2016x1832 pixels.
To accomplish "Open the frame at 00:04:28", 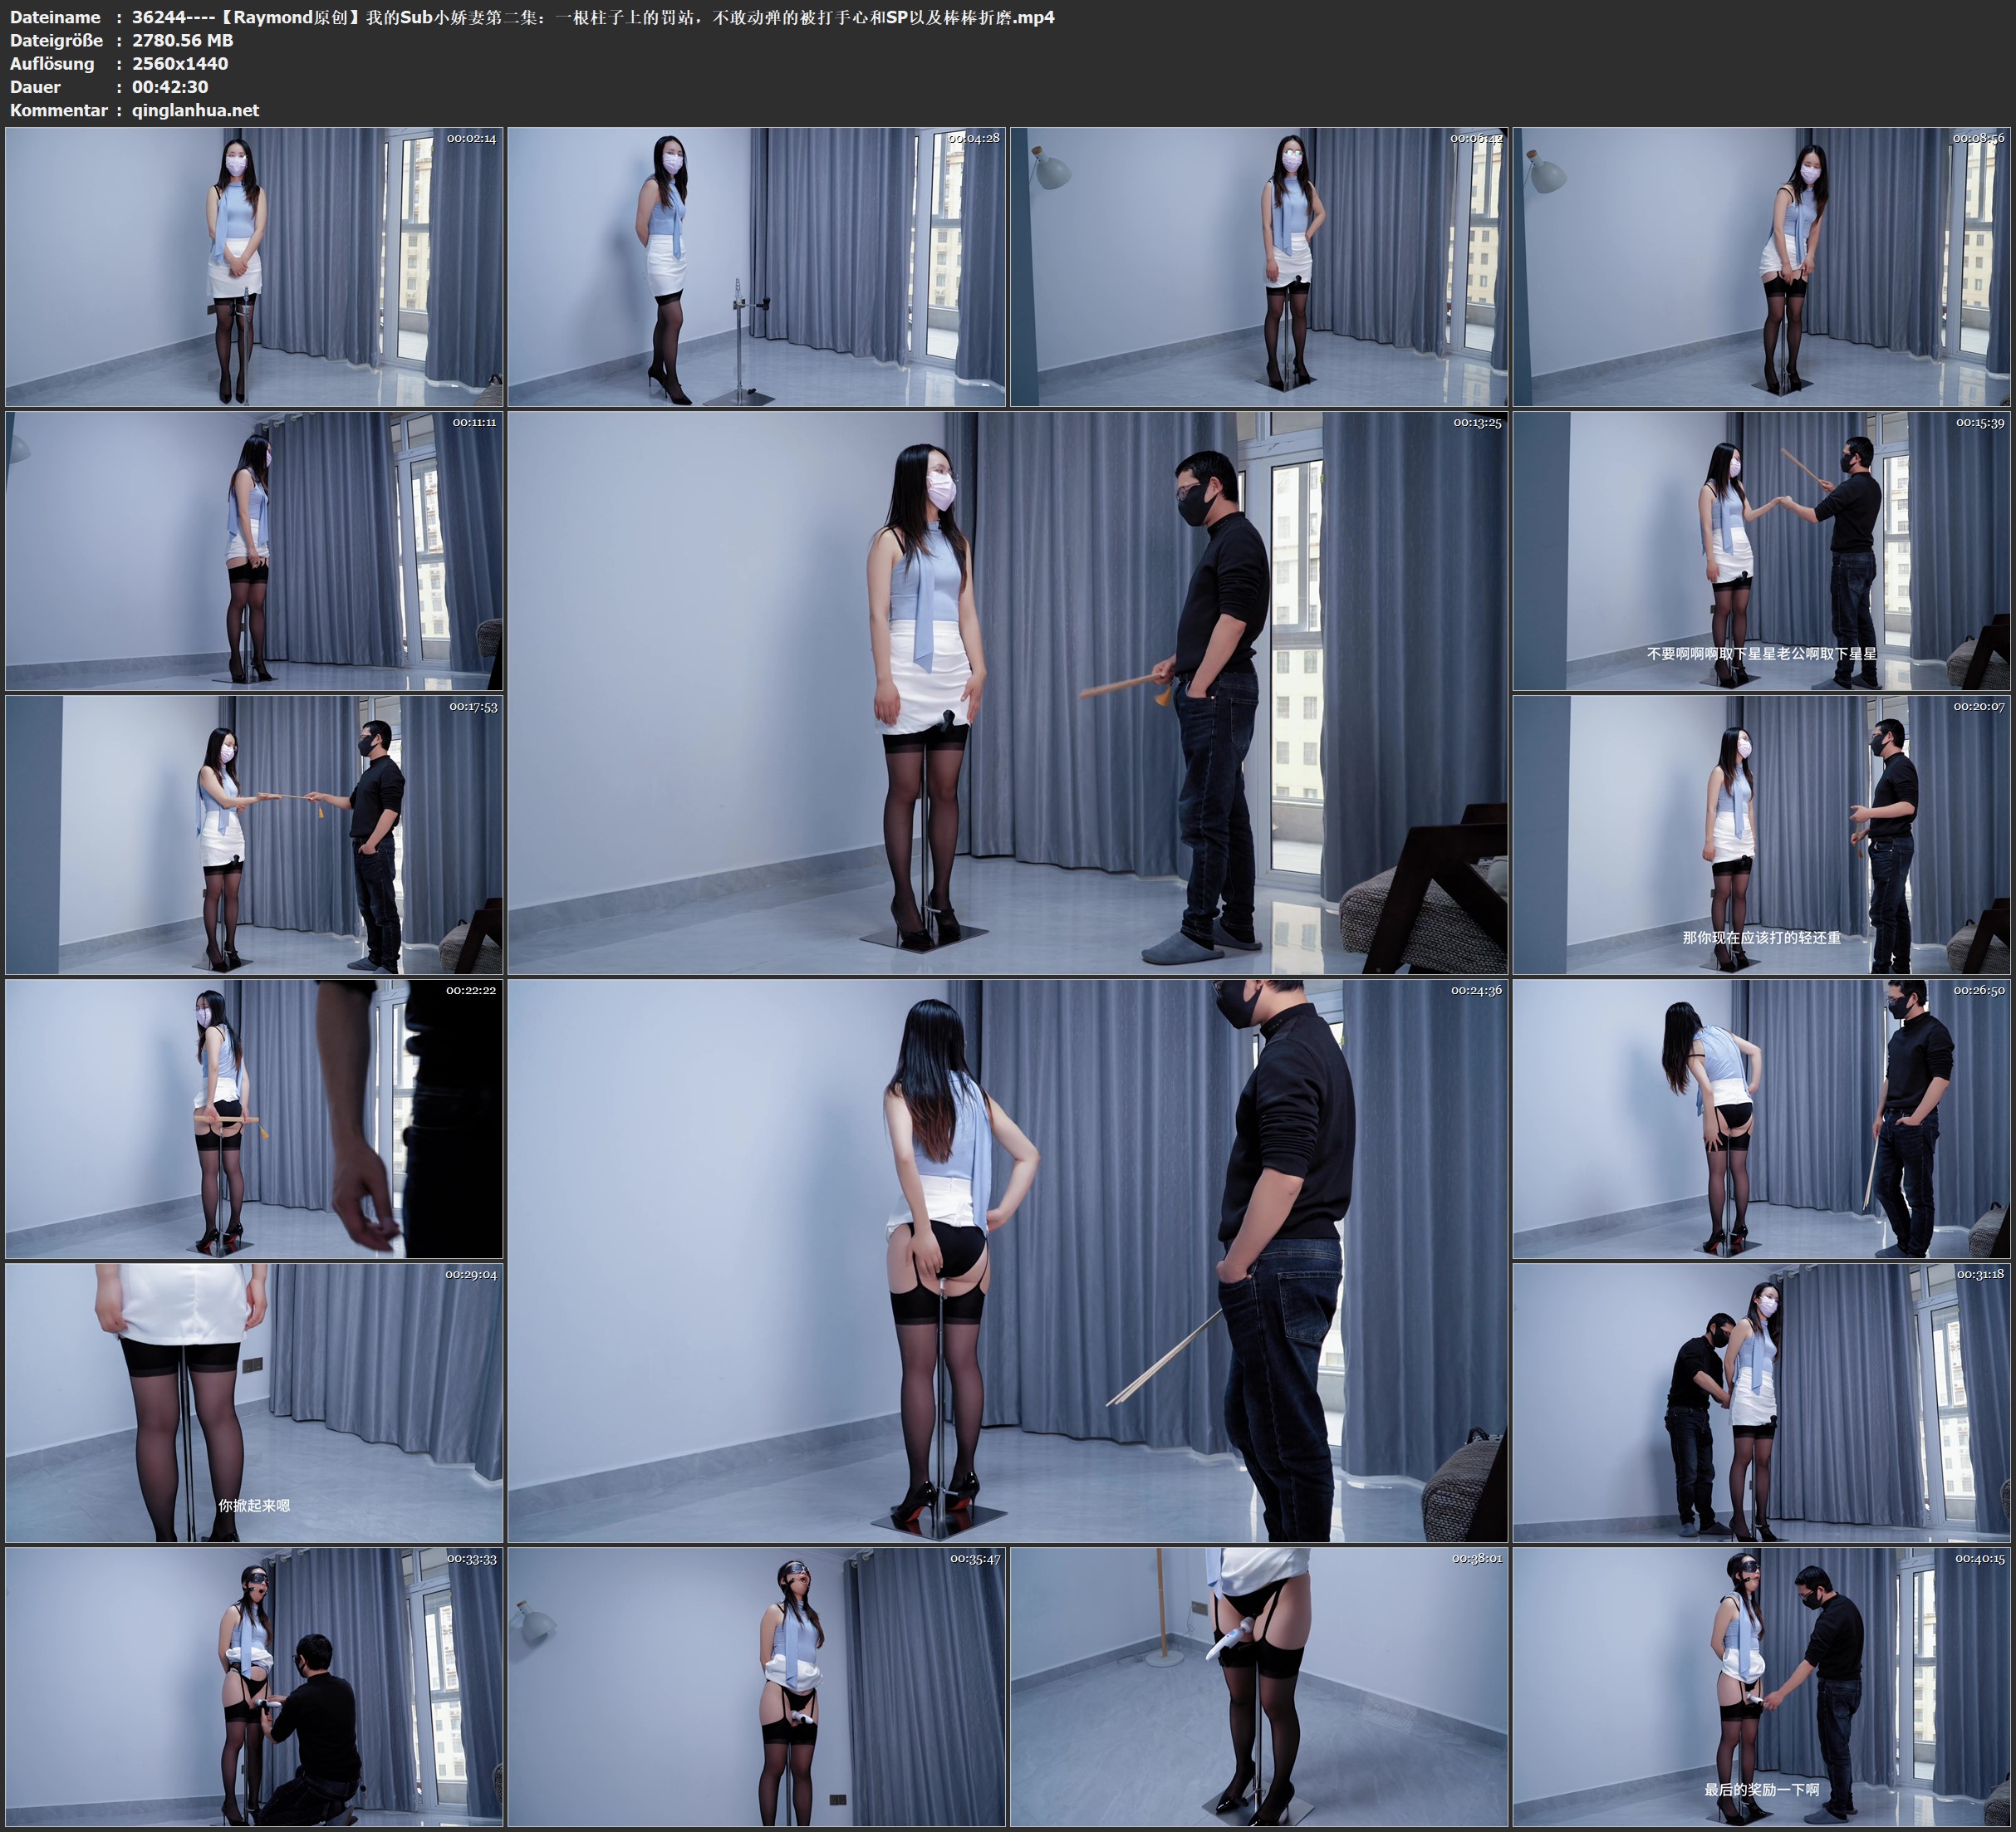I will point(756,266).
